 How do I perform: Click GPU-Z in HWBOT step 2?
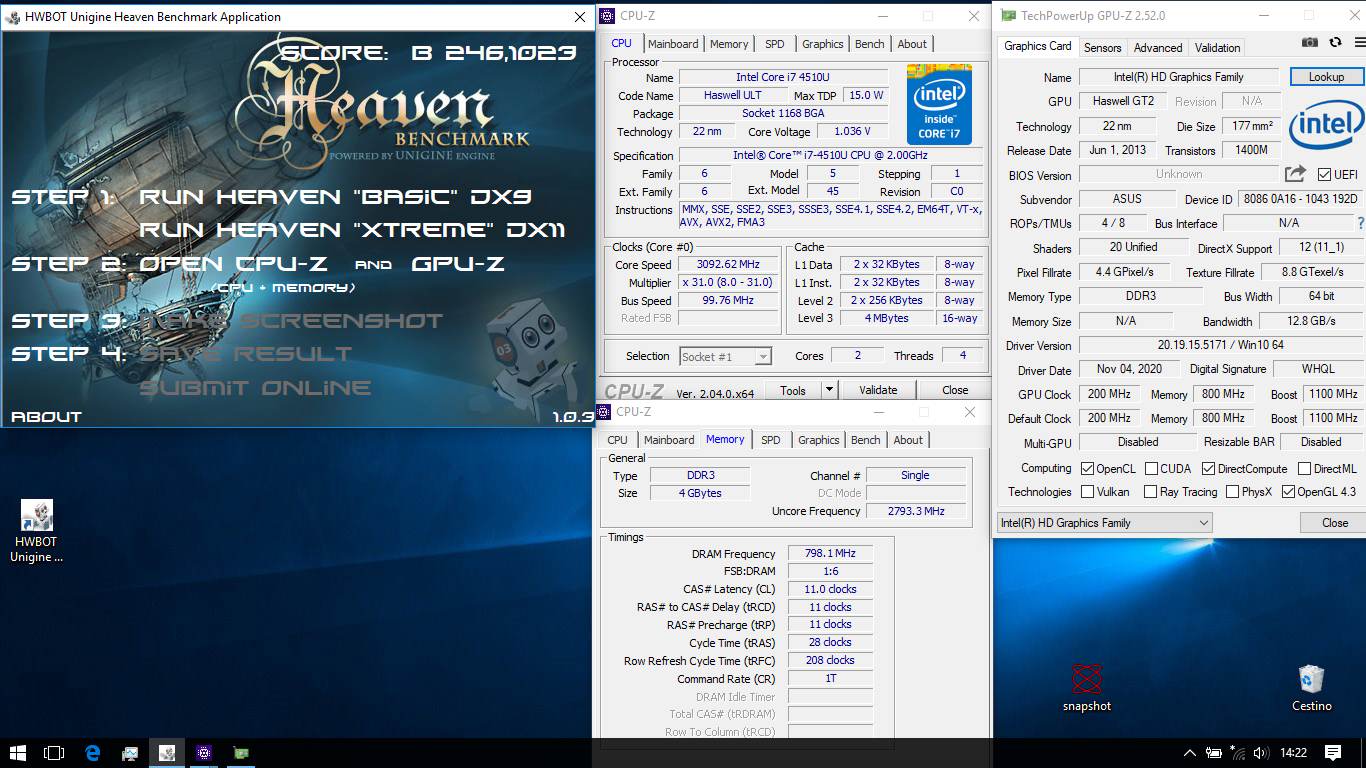pyautogui.click(x=457, y=264)
